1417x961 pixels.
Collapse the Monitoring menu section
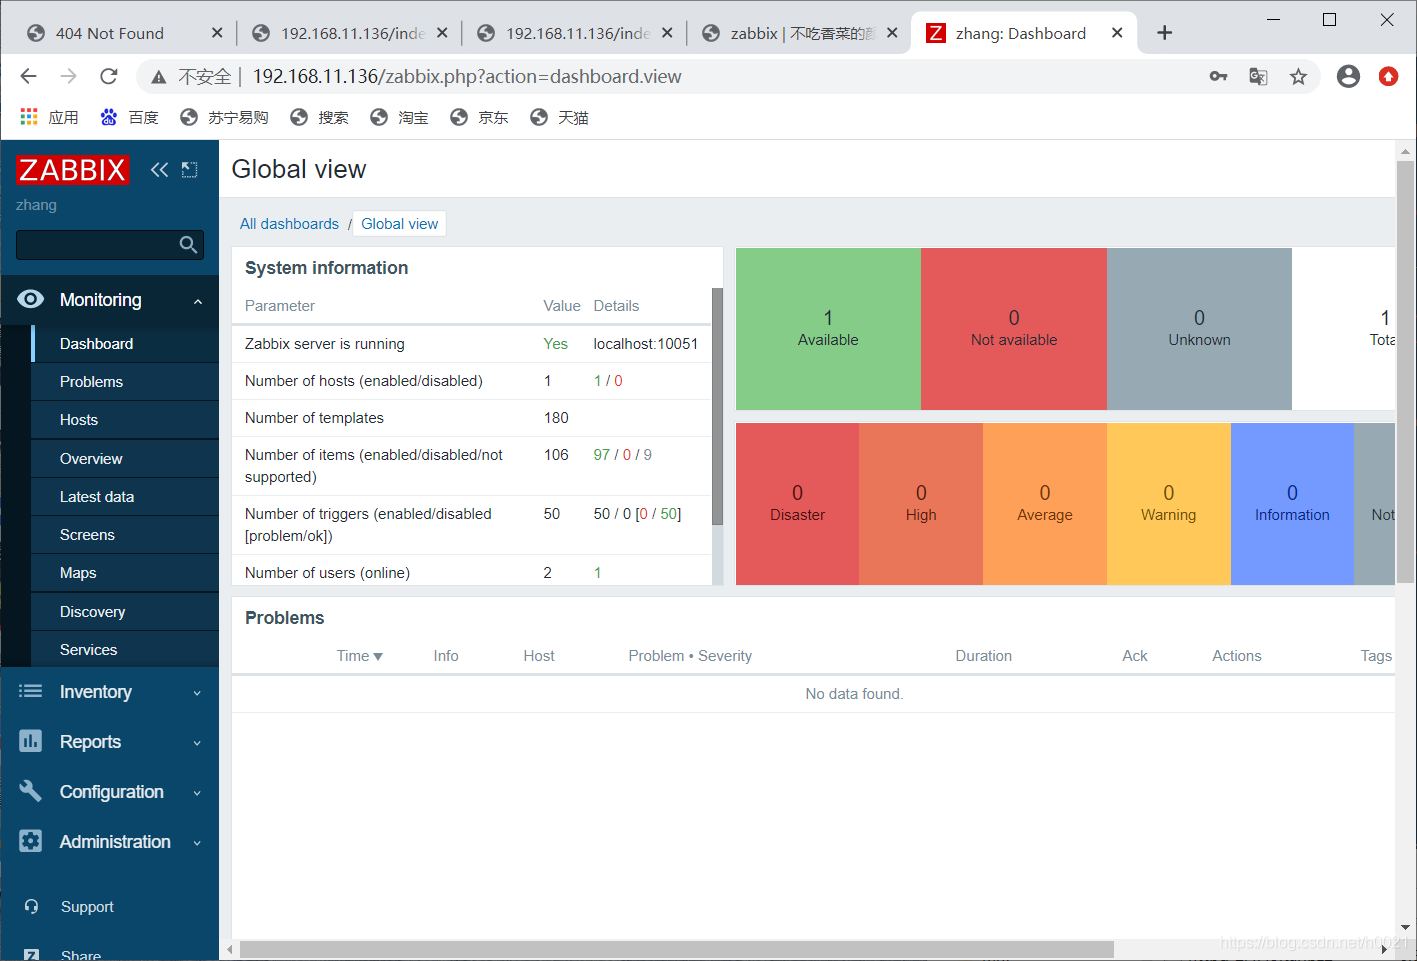(198, 301)
